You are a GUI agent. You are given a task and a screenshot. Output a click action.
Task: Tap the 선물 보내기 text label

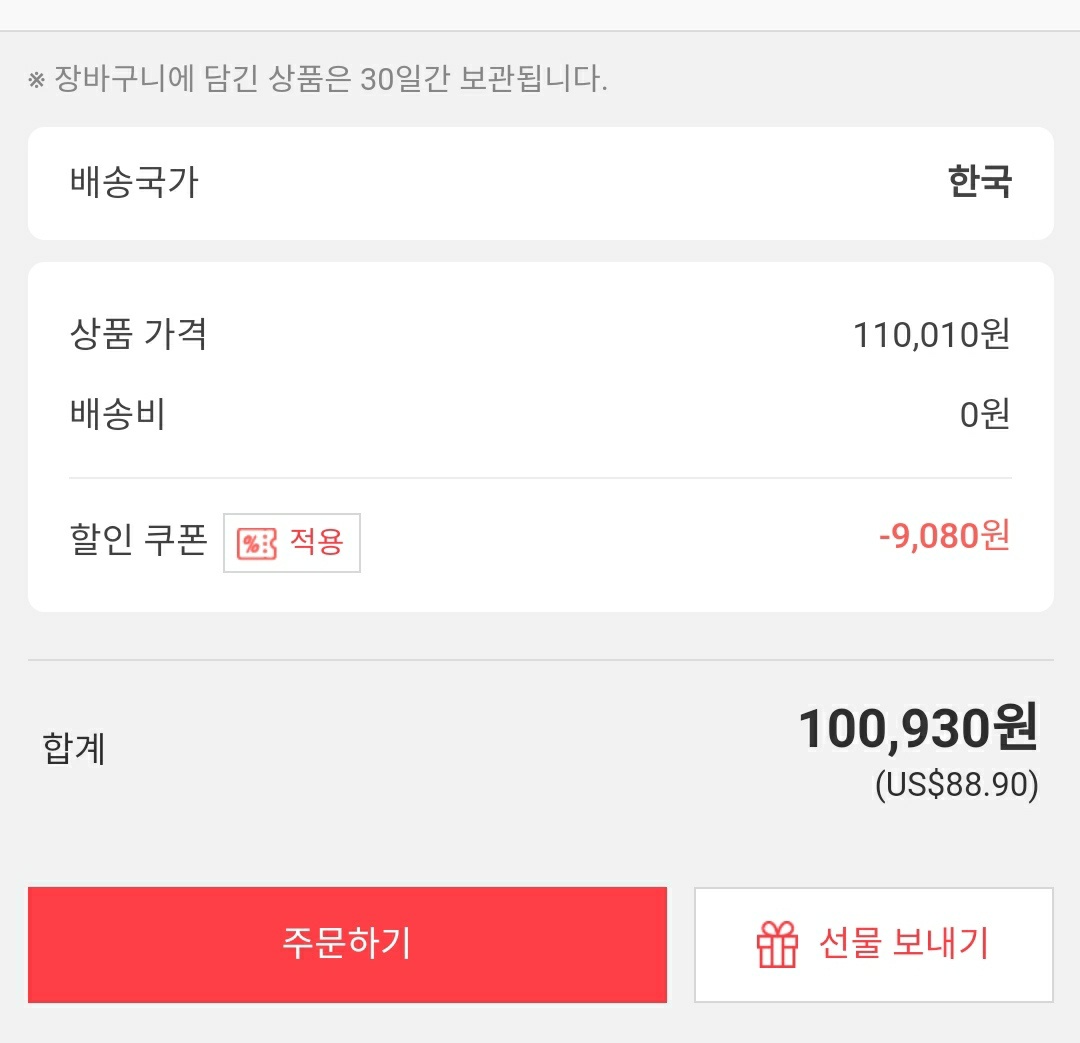click(x=903, y=943)
